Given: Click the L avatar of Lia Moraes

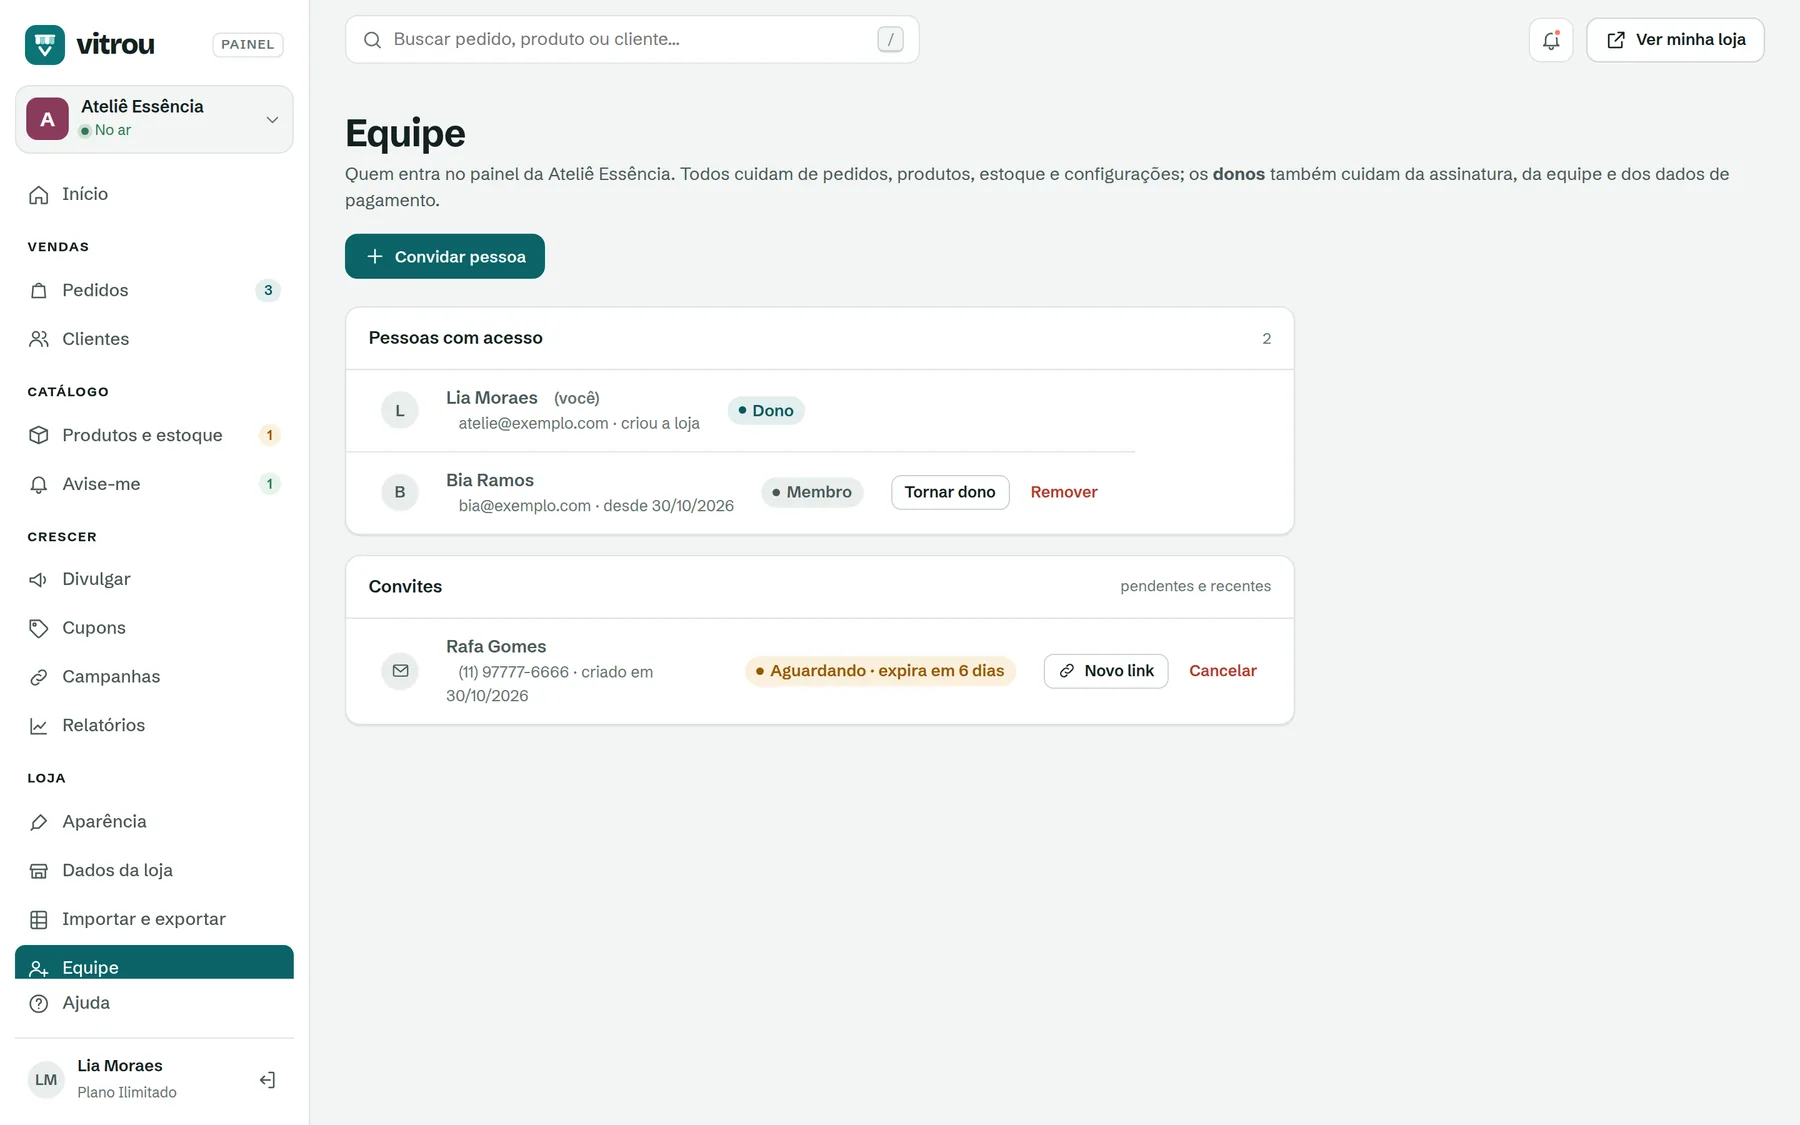Looking at the screenshot, I should click(x=400, y=411).
